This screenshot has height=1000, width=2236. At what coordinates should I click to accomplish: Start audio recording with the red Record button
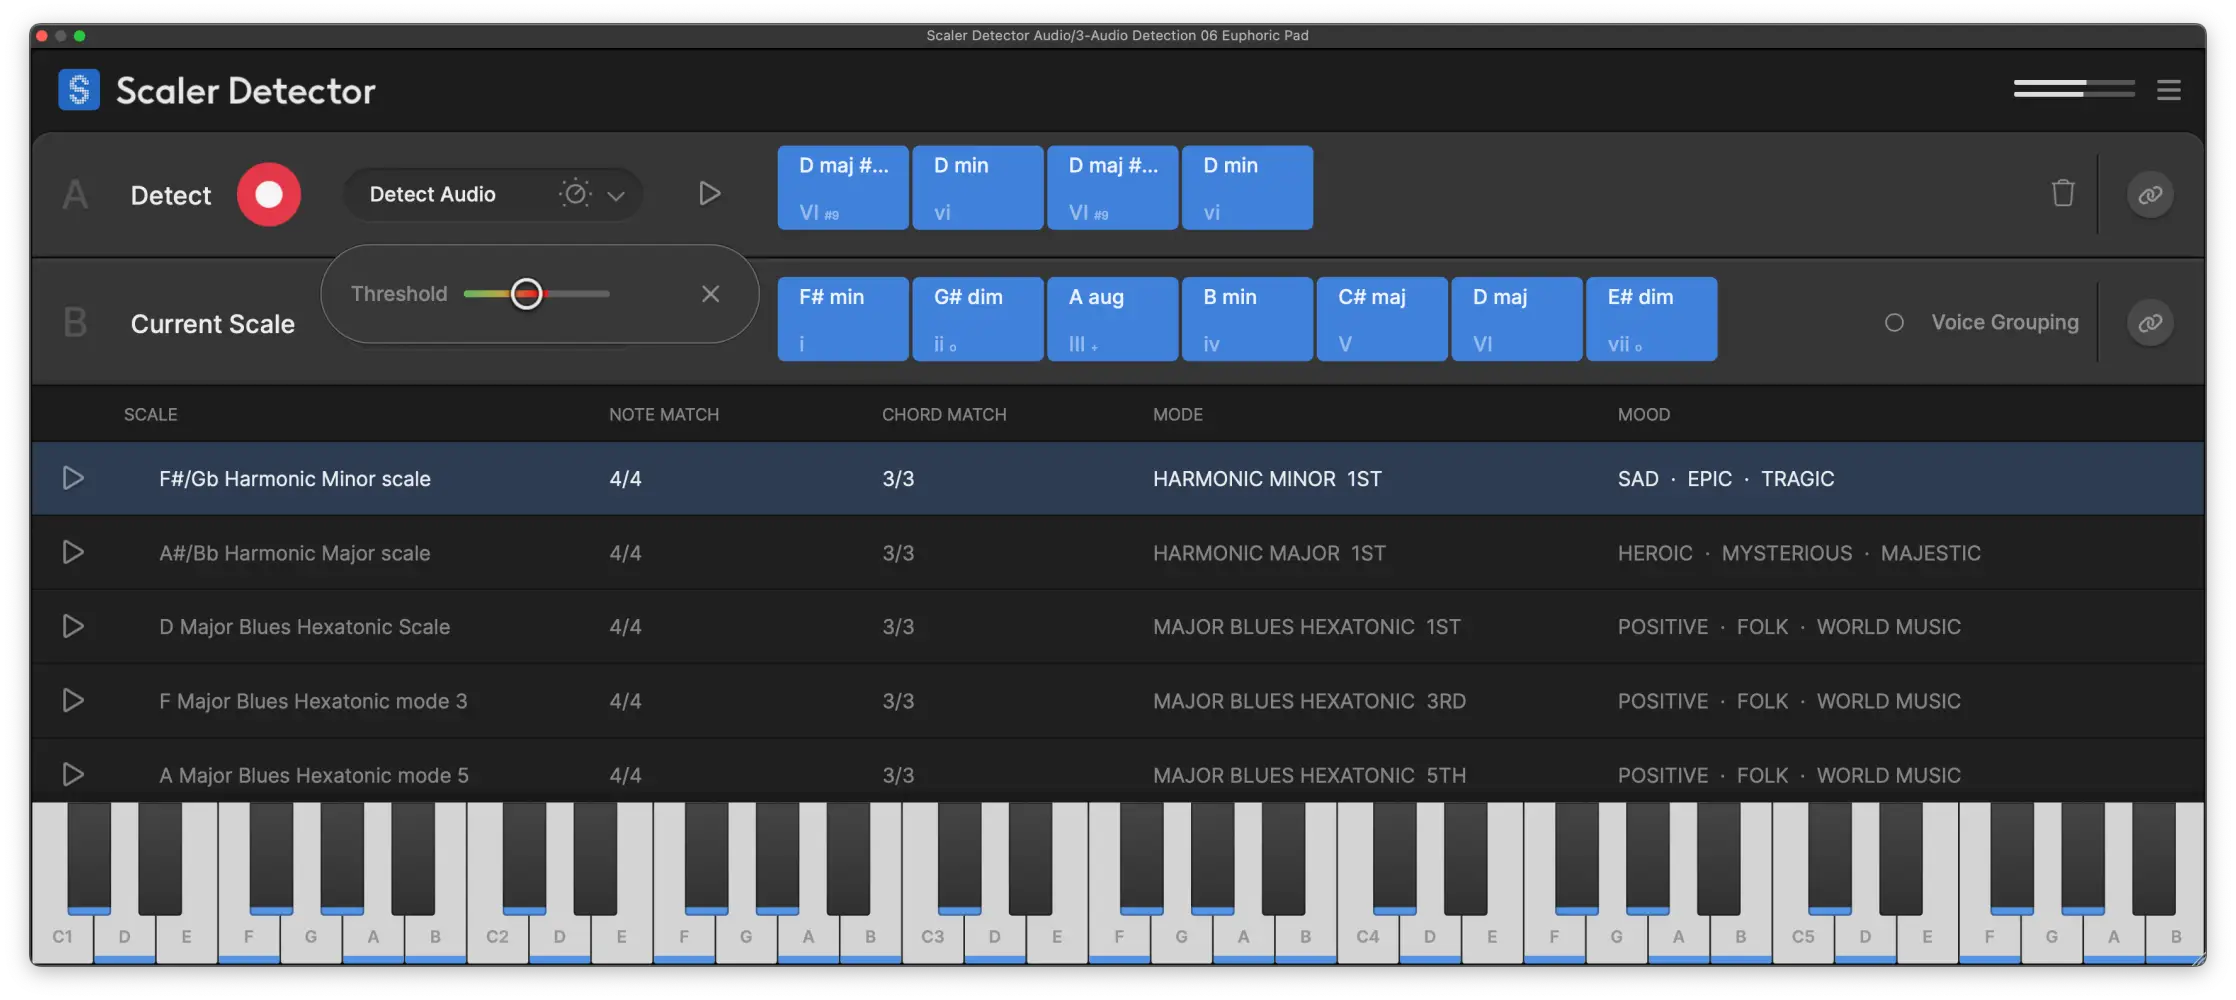point(268,194)
